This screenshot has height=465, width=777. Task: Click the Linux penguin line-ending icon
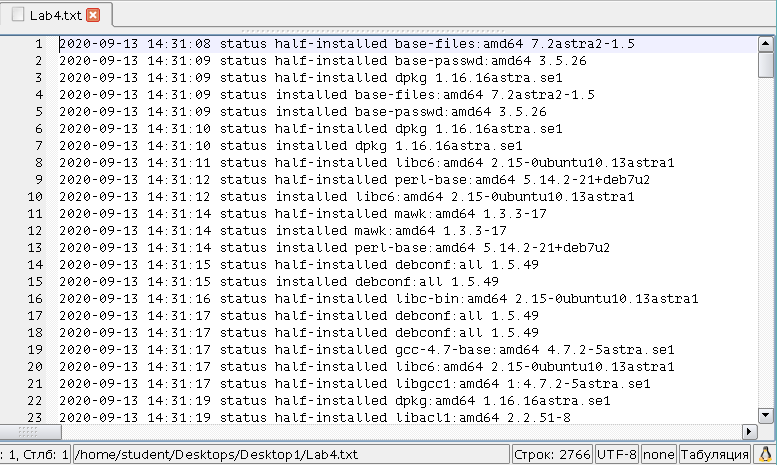(x=765, y=454)
